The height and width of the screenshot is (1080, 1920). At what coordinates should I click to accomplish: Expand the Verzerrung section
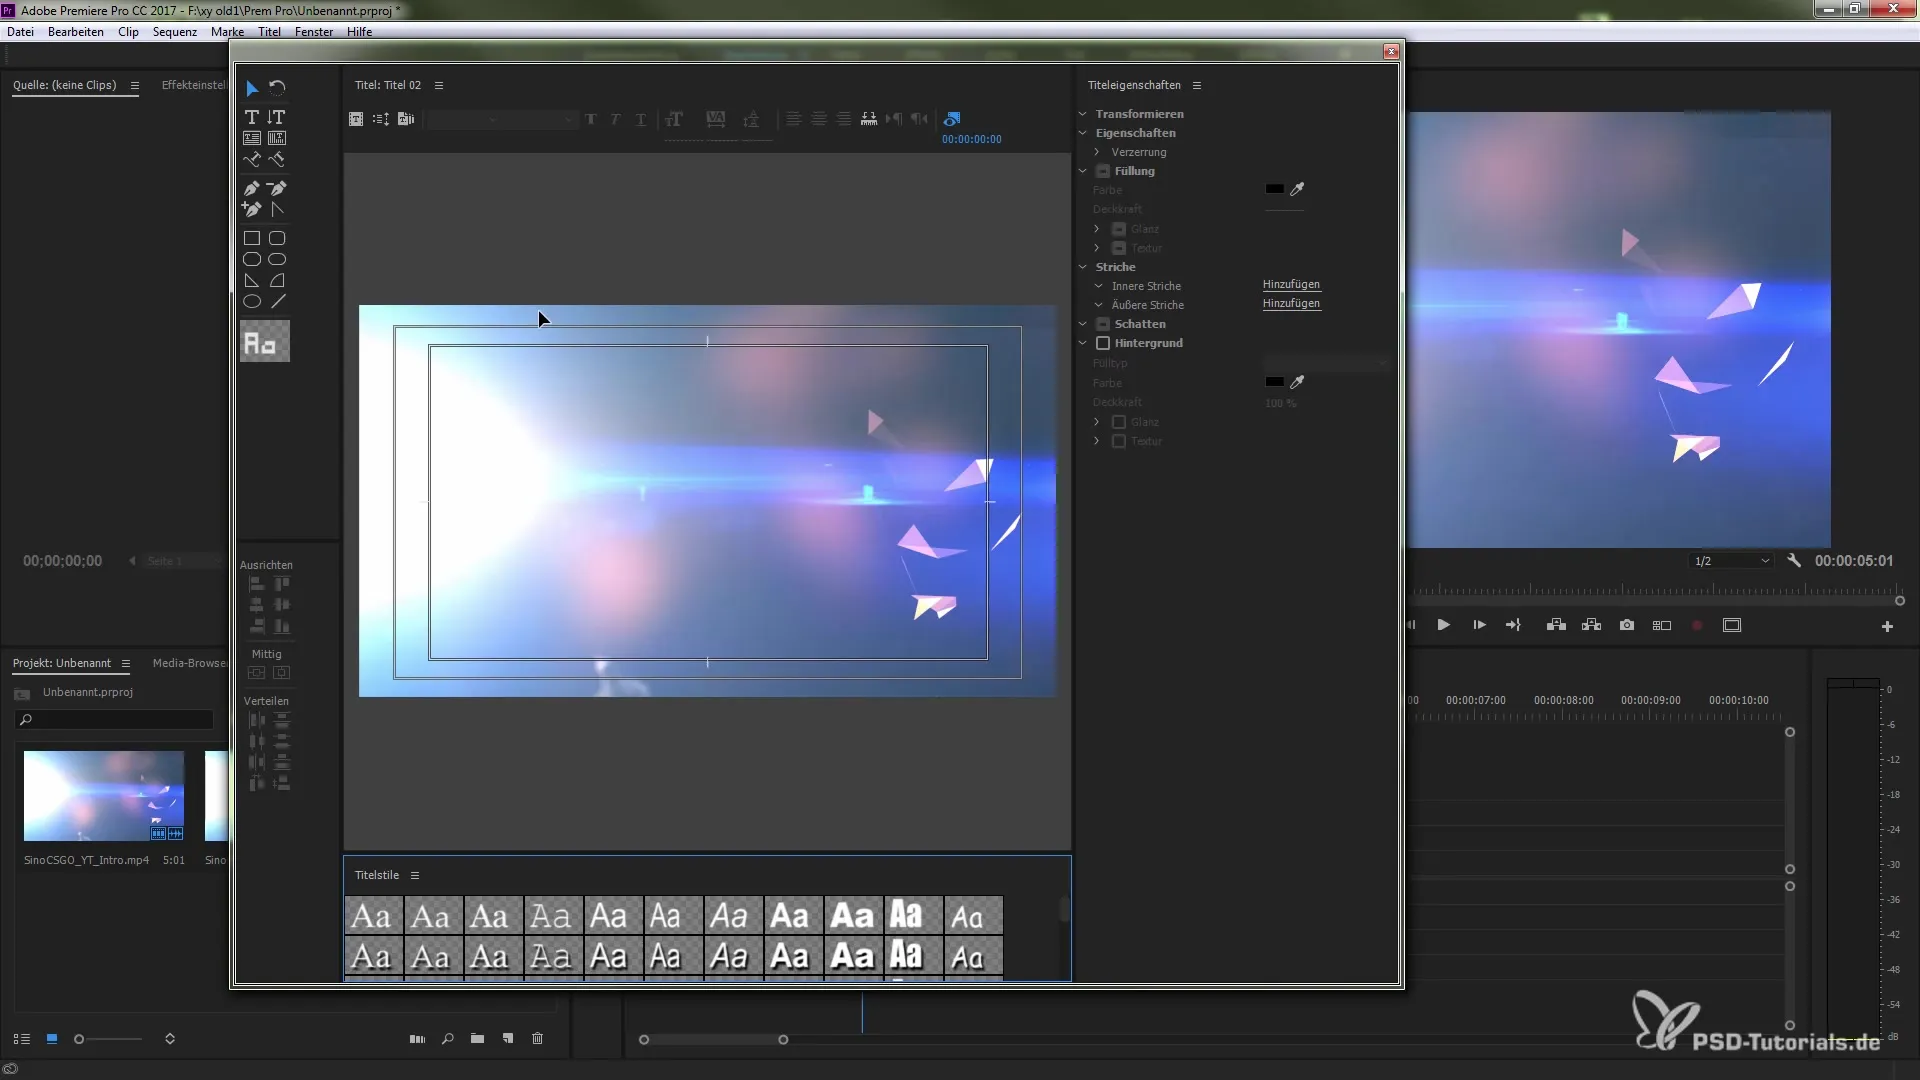[1097, 152]
